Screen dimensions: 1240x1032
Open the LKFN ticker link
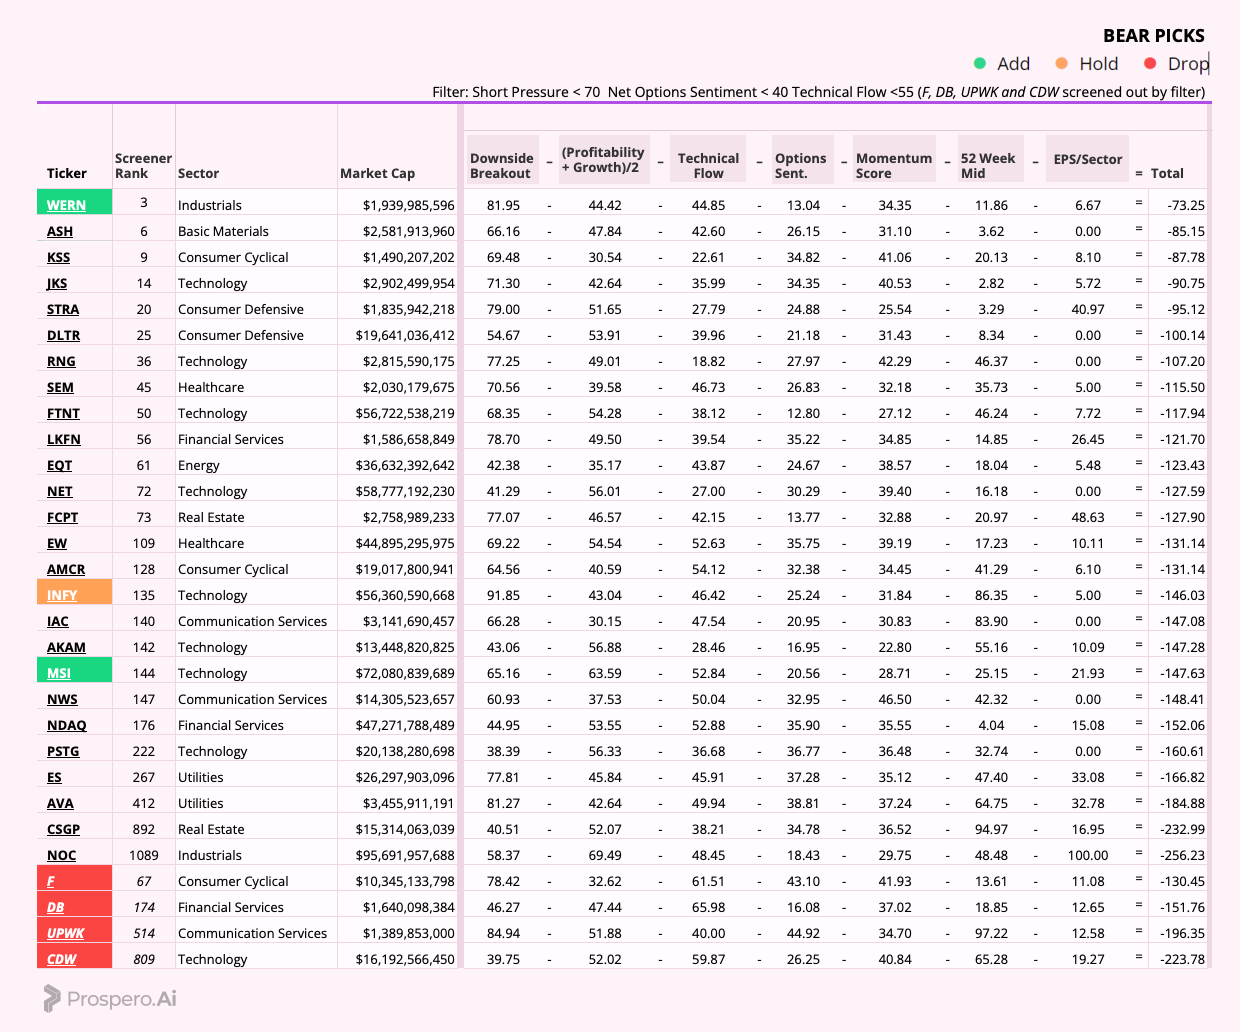pyautogui.click(x=64, y=439)
